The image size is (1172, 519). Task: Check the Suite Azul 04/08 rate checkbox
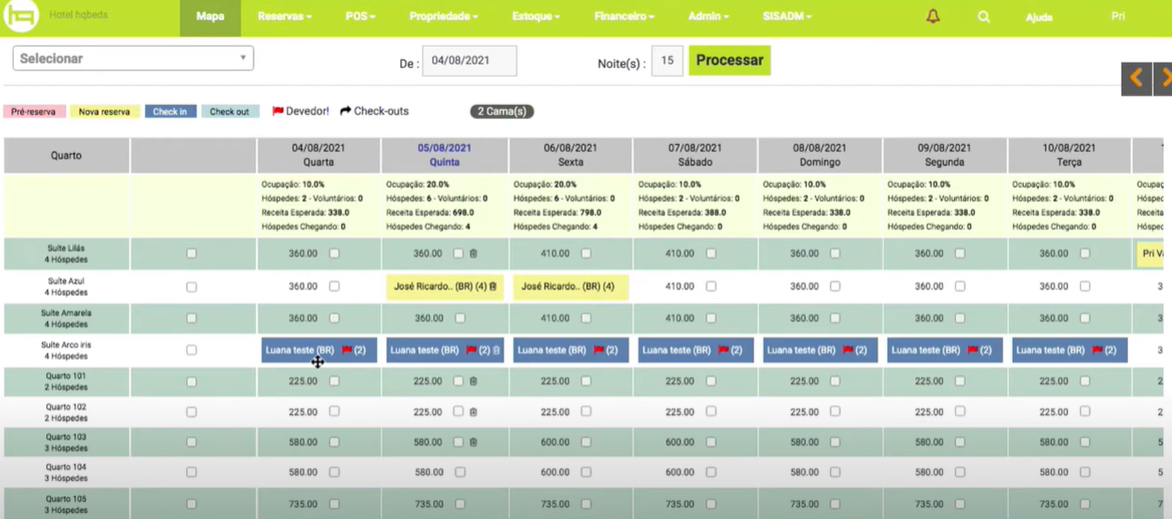334,286
